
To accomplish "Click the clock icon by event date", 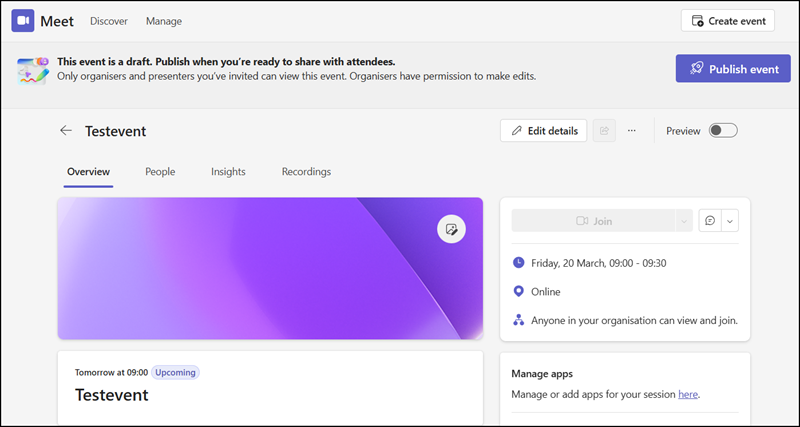I will pos(518,263).
